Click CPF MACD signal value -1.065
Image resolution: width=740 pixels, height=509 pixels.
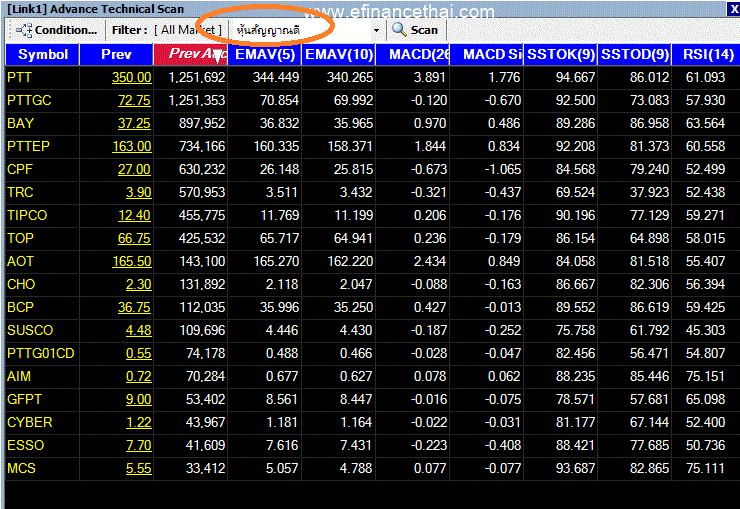(x=503, y=169)
